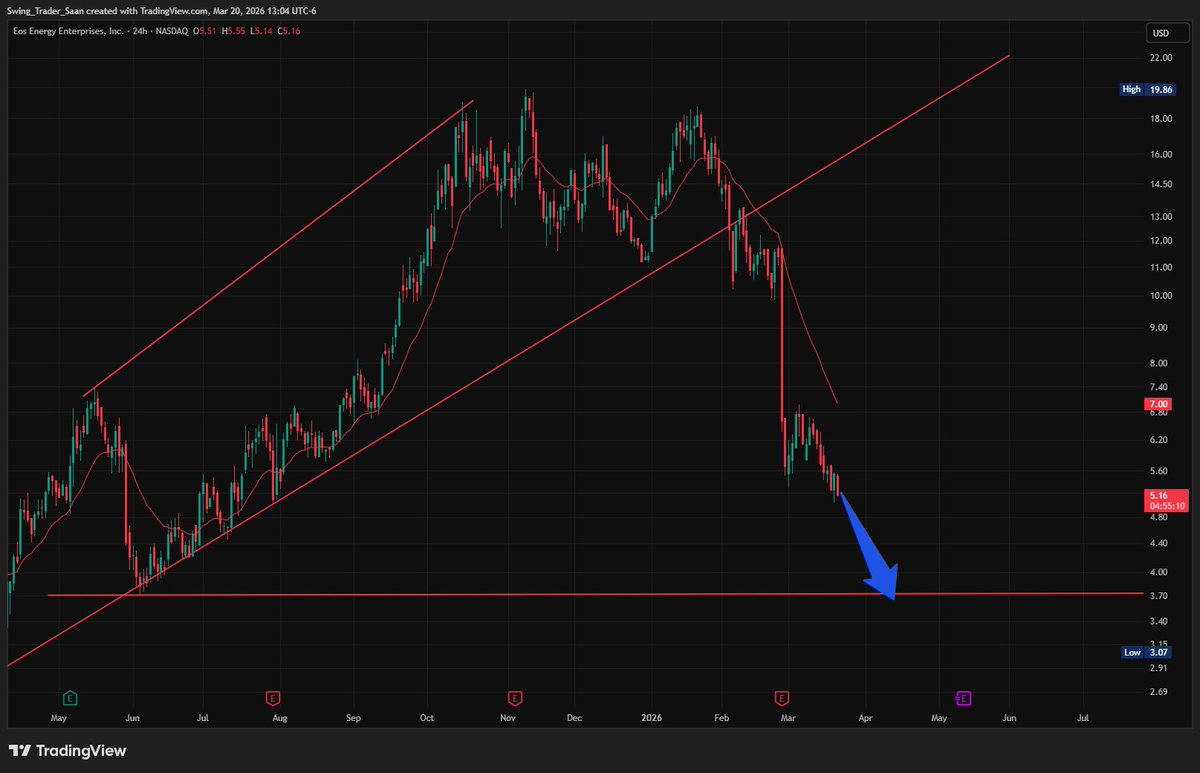Click the 2026 time axis label
The width and height of the screenshot is (1200, 773).
click(x=652, y=718)
